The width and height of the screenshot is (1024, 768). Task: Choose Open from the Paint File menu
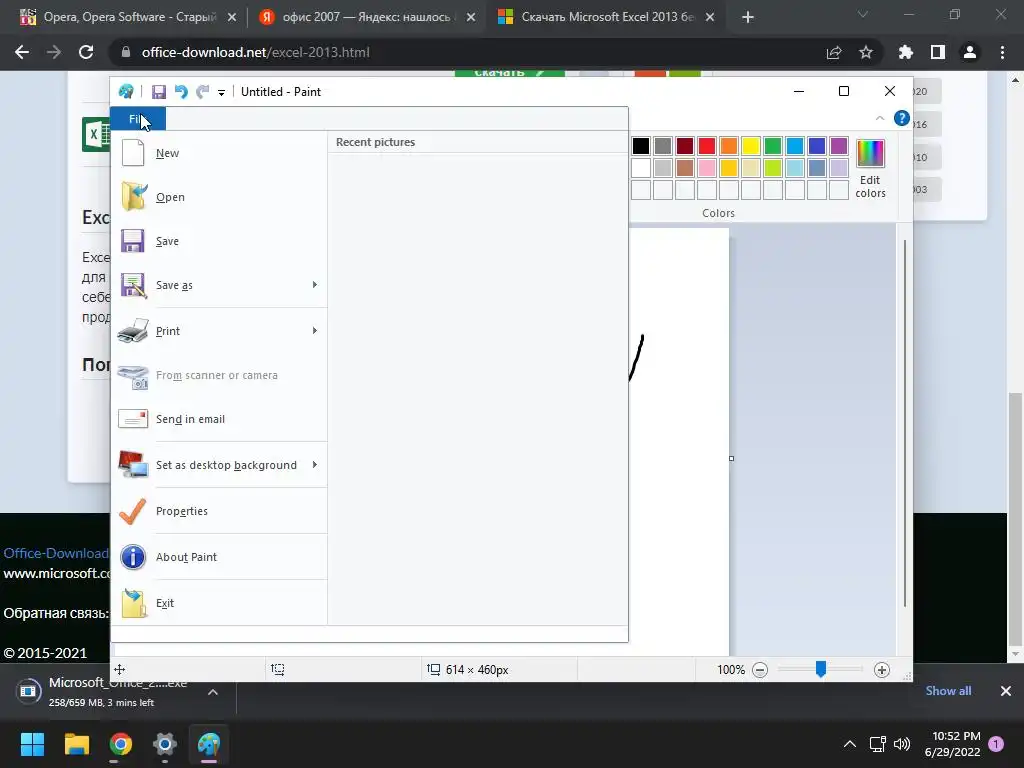219,197
